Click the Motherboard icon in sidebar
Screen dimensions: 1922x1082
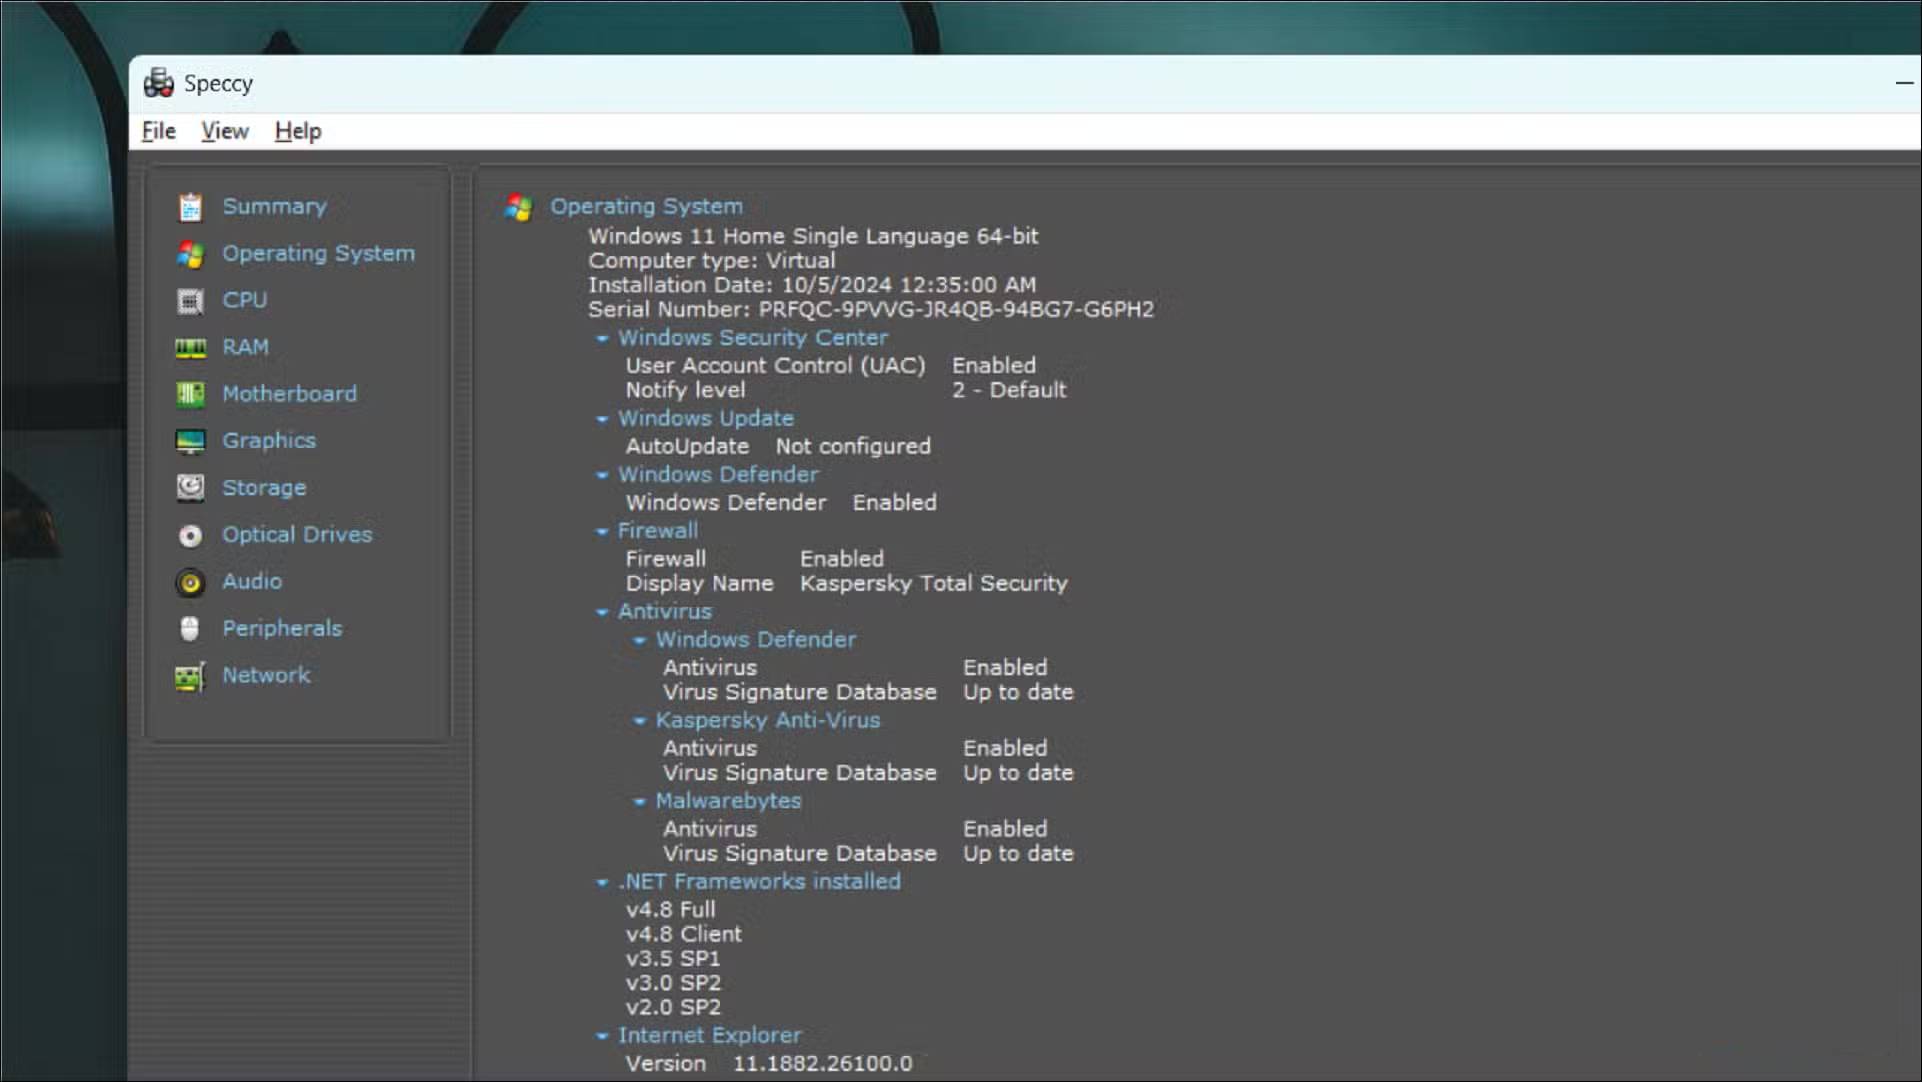[190, 394]
